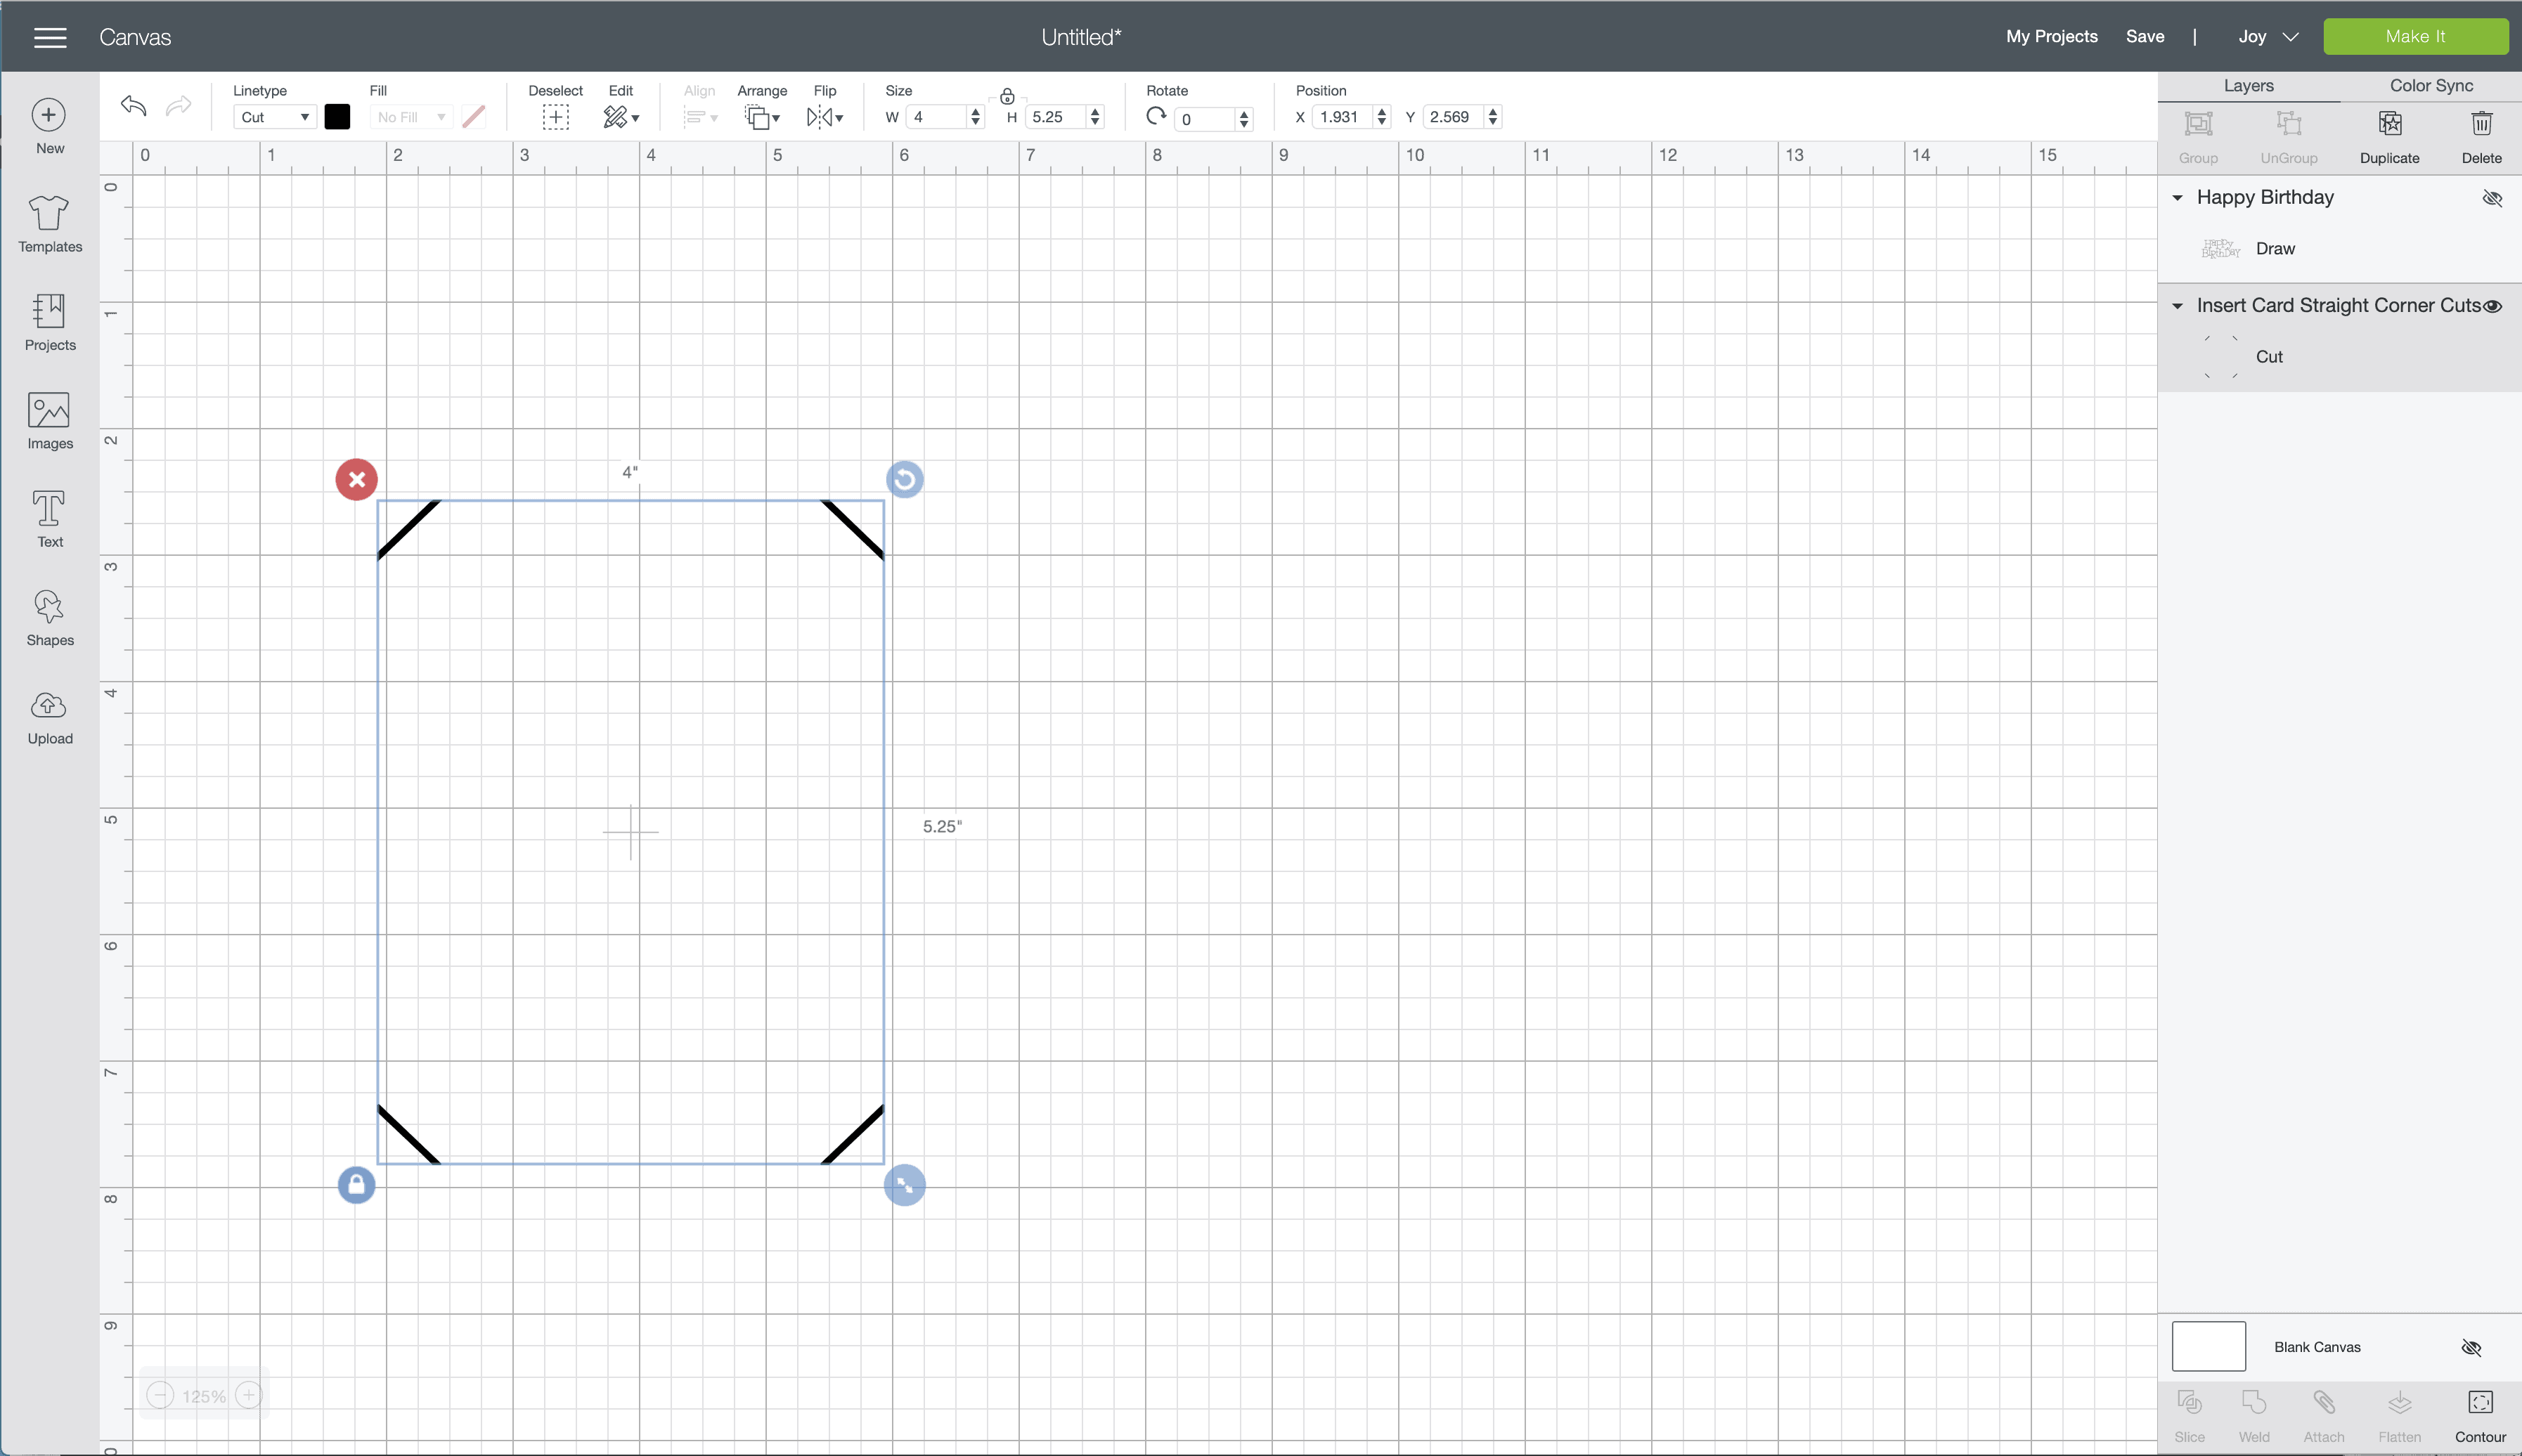
Task: Switch to the Color Sync tab
Action: click(2431, 86)
